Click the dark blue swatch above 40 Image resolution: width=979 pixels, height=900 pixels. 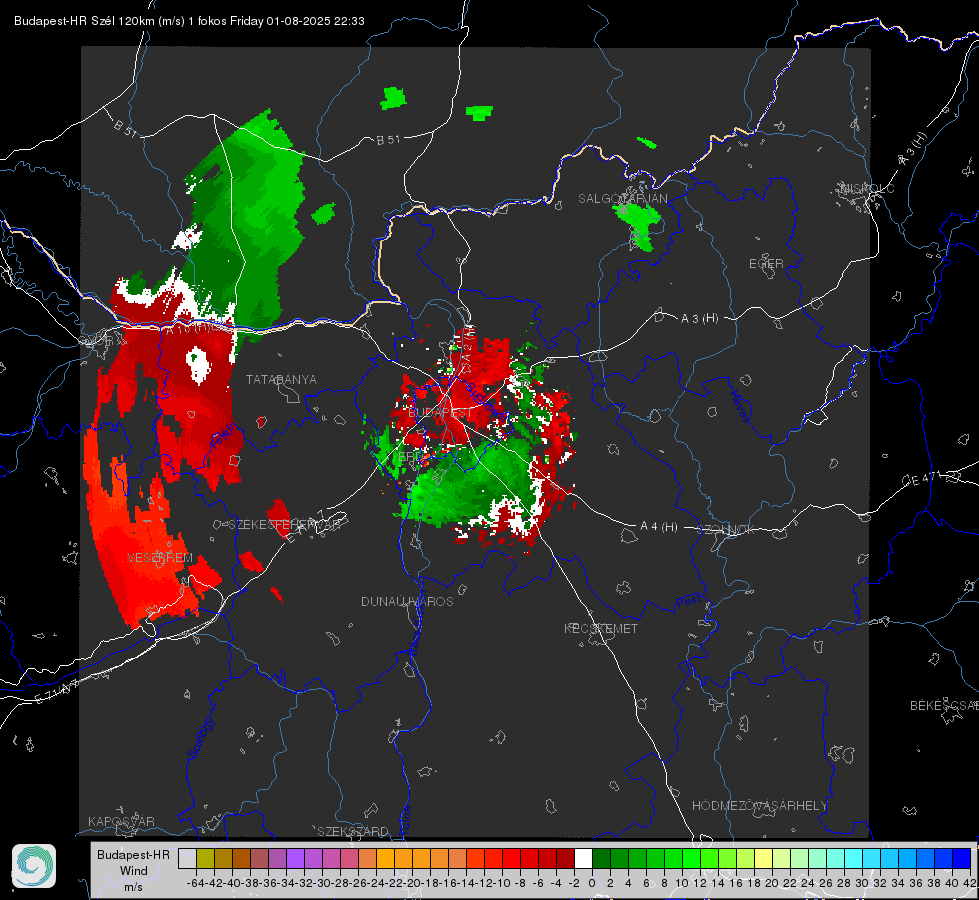(962, 858)
